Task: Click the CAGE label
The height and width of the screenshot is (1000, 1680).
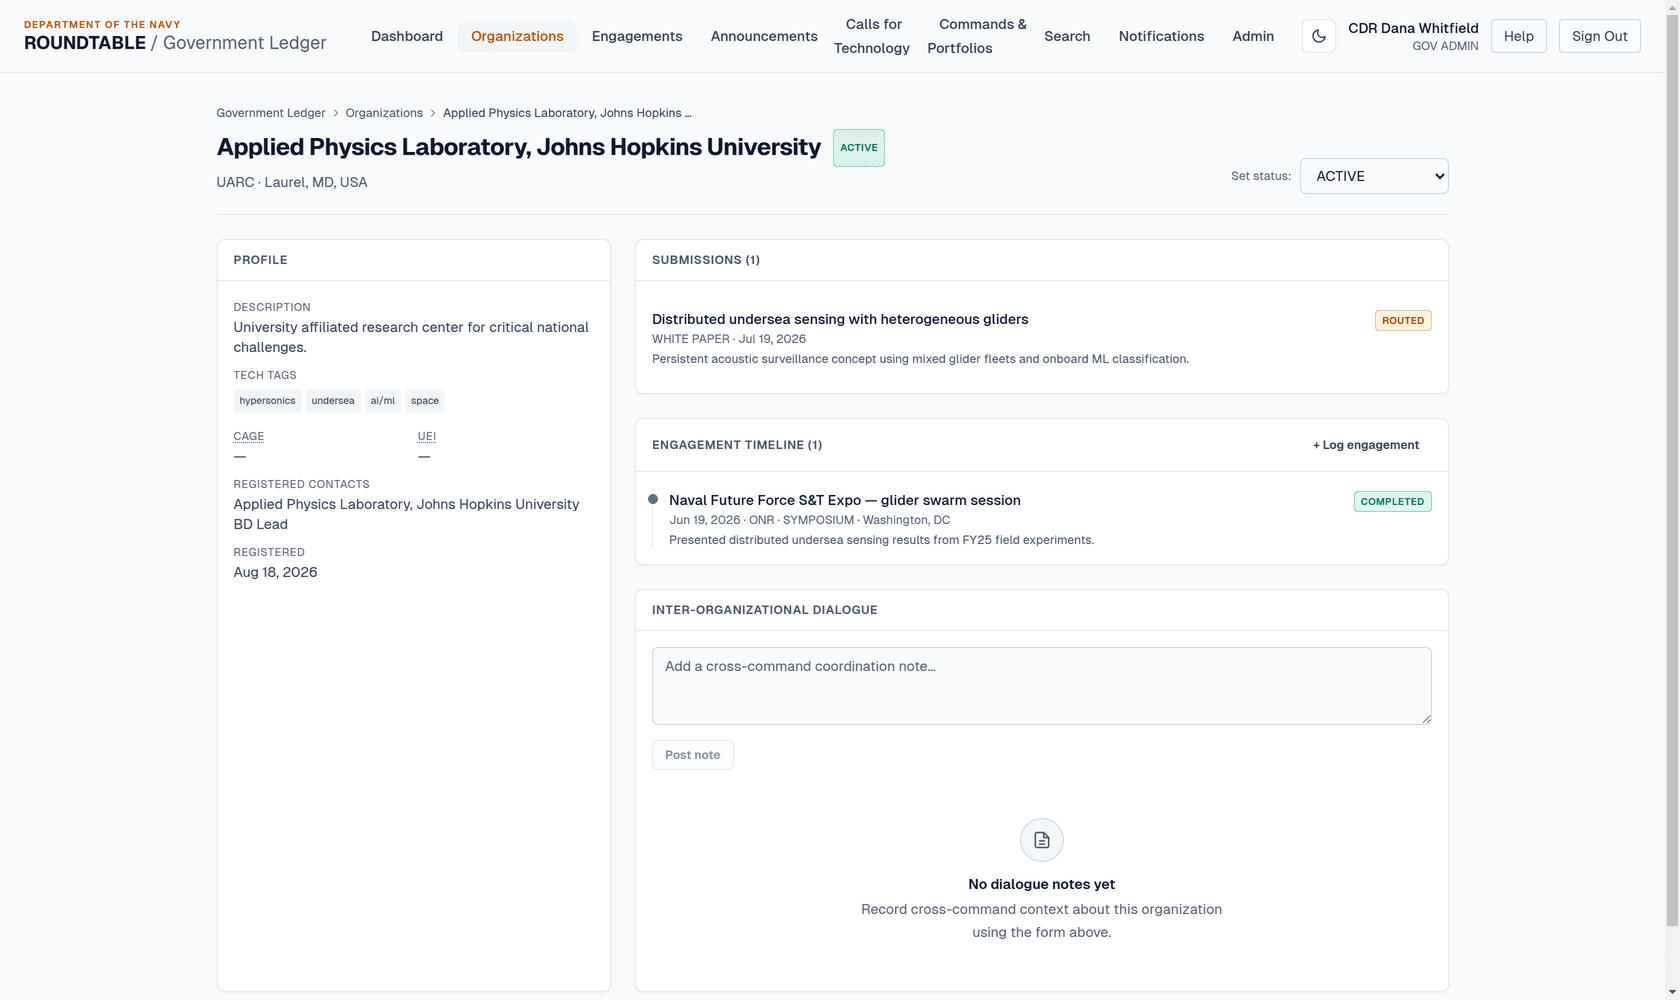Action: (x=249, y=436)
